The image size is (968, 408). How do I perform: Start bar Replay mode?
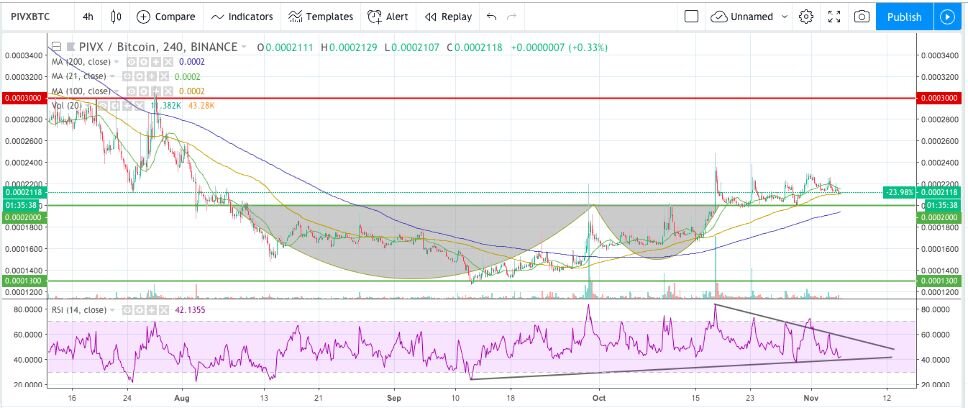(x=448, y=17)
